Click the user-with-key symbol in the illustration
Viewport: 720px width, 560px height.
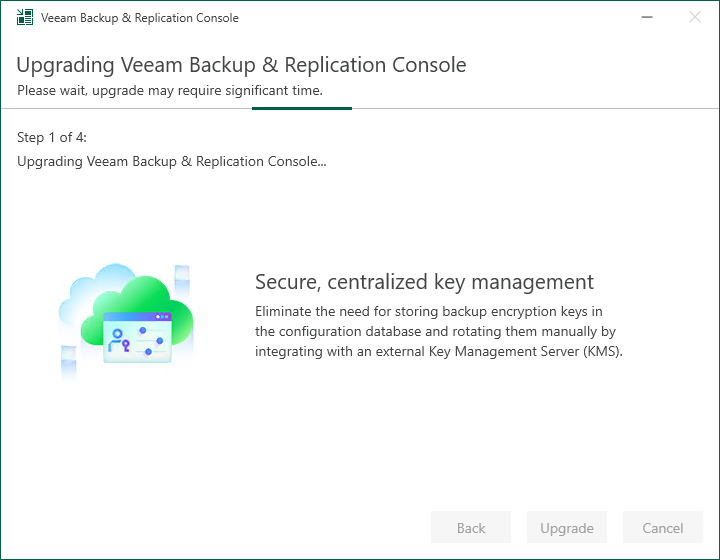pyautogui.click(x=119, y=341)
